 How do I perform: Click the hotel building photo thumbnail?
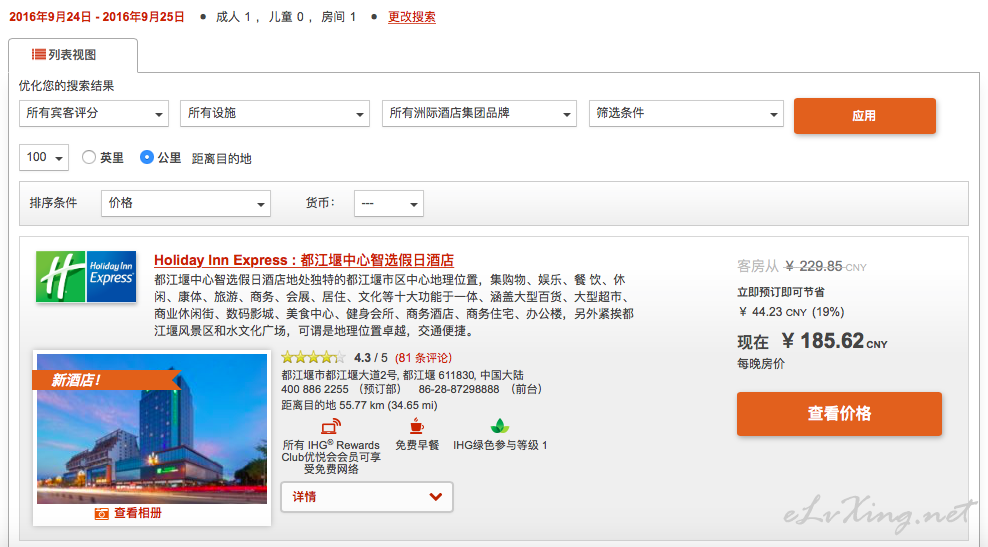pos(152,429)
